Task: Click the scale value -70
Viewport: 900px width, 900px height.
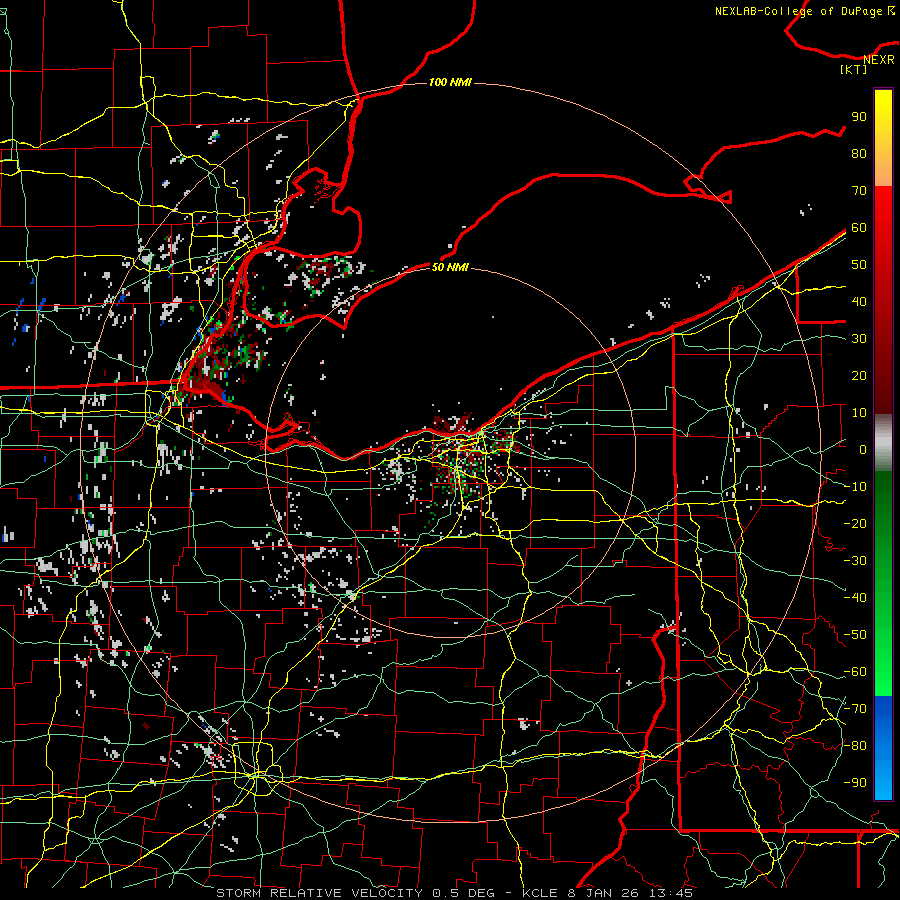Action: coord(855,709)
